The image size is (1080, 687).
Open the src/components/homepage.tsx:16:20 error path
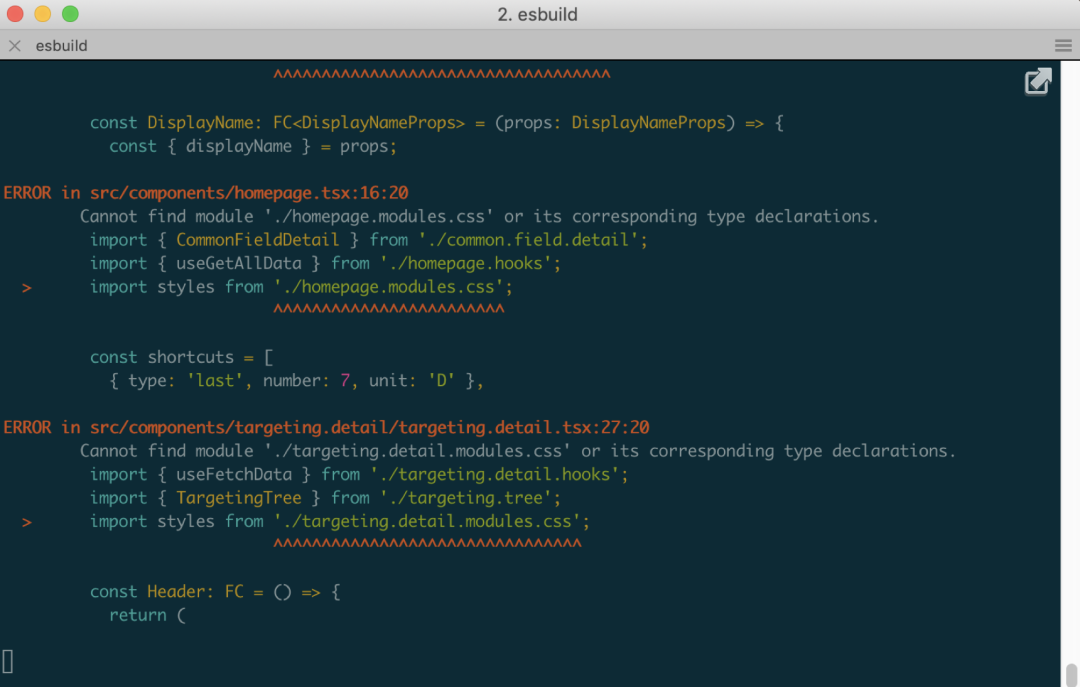(x=248, y=193)
